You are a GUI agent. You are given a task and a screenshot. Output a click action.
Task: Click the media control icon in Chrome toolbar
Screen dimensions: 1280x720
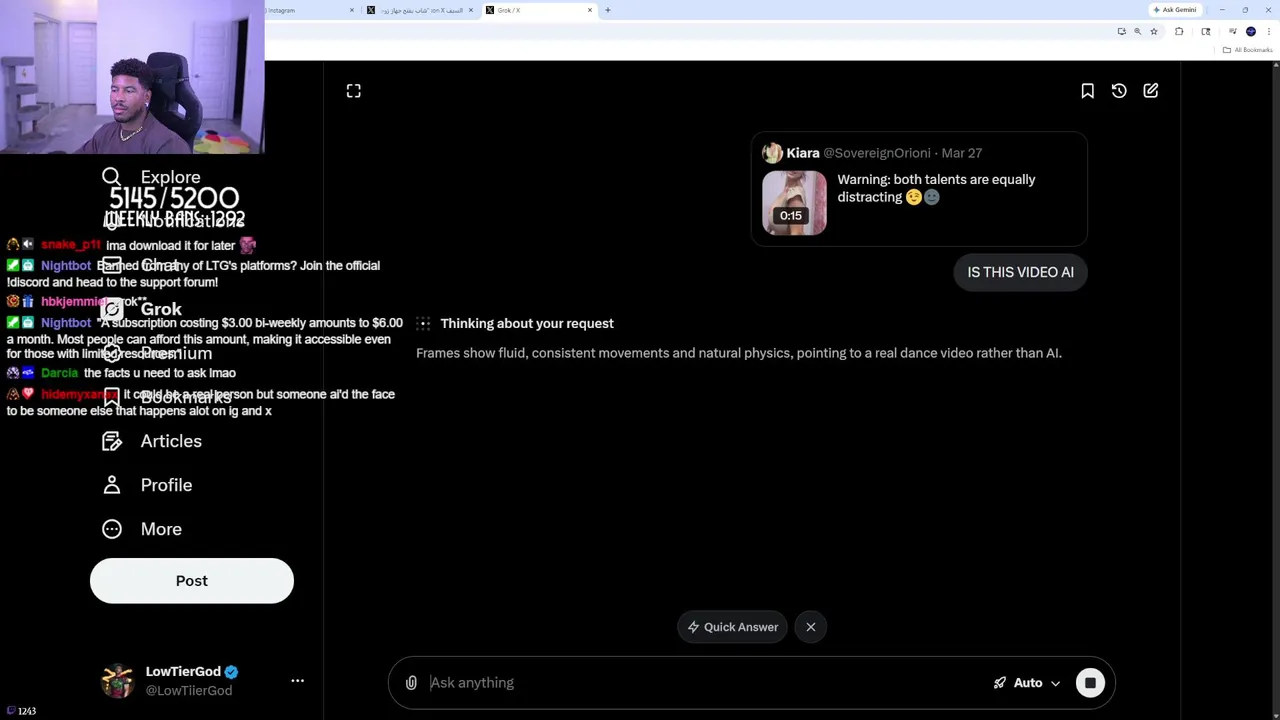1232,32
